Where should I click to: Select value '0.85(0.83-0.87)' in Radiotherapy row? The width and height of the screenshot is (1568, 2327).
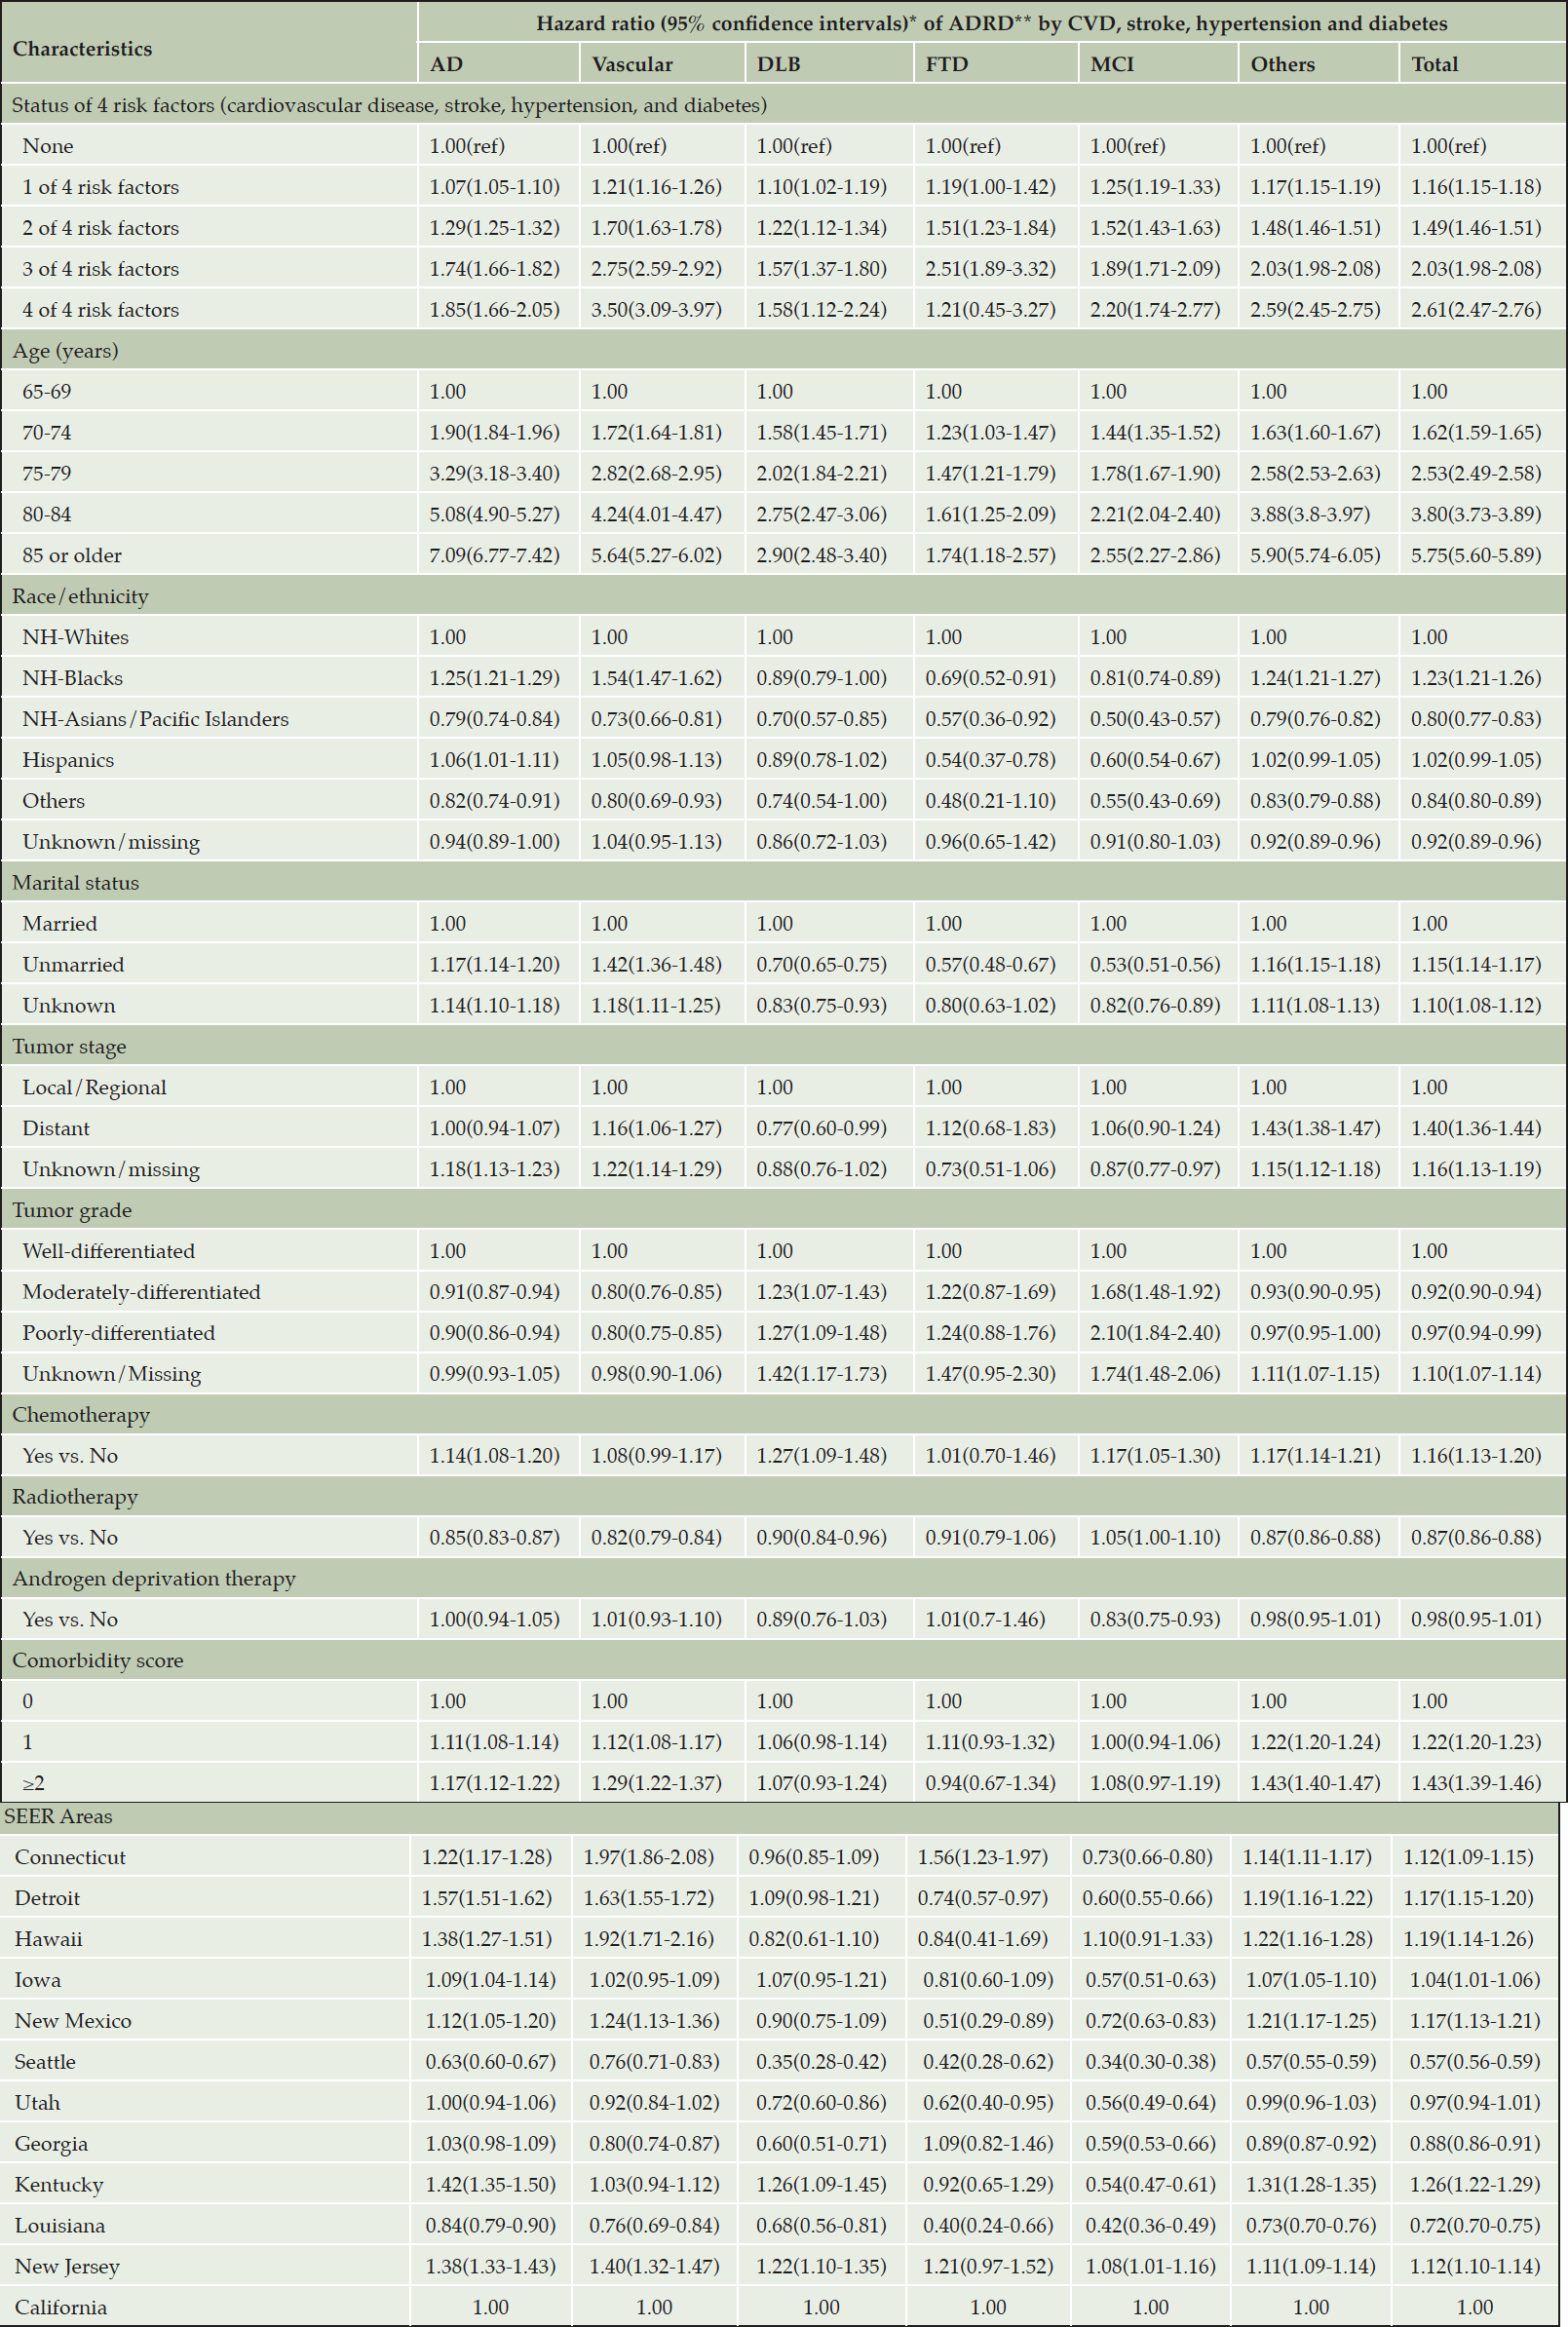point(494,1538)
